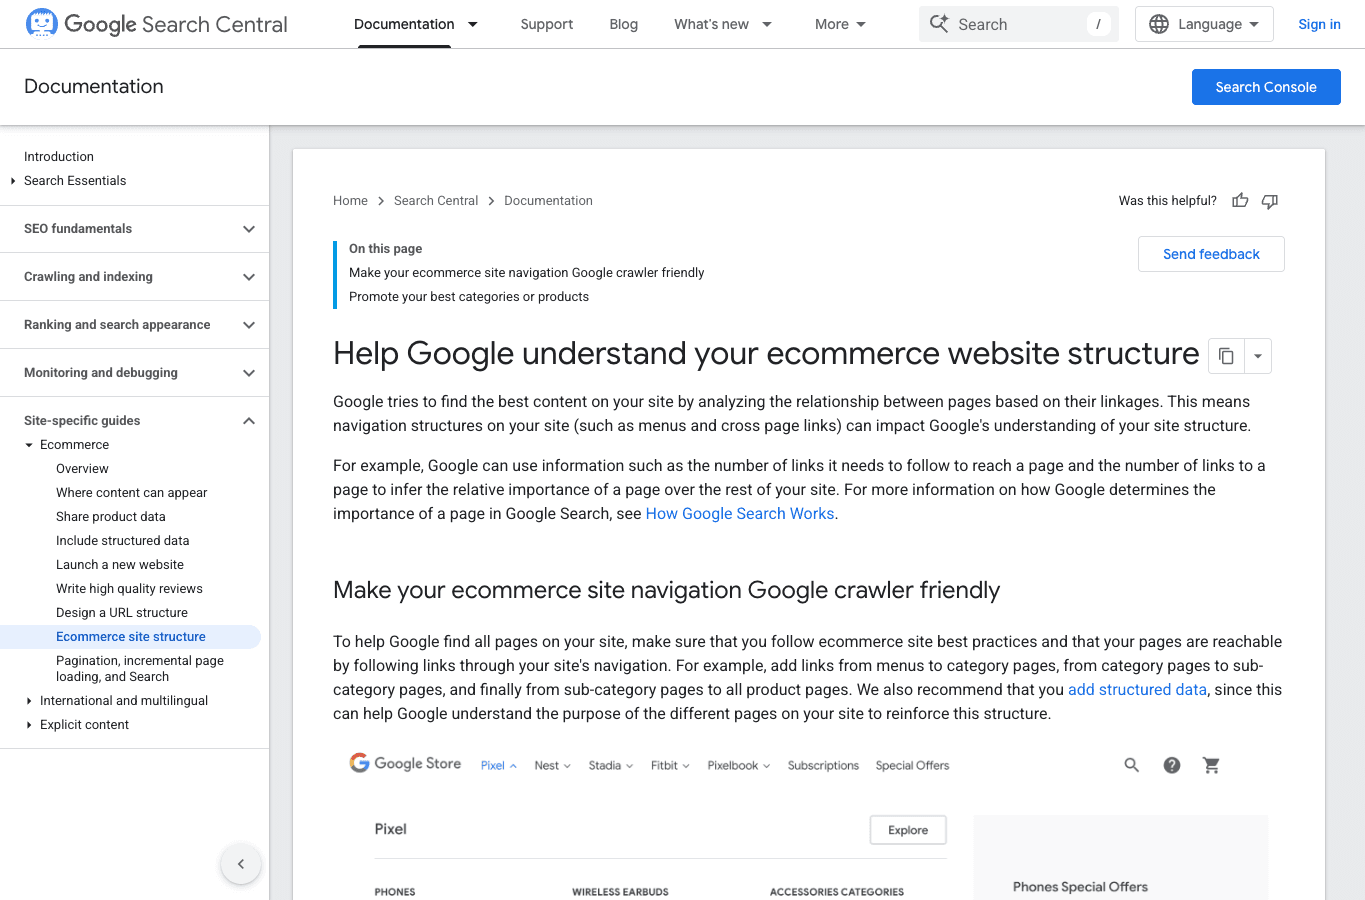Collapse the Ecommerce tree item

pyautogui.click(x=29, y=445)
